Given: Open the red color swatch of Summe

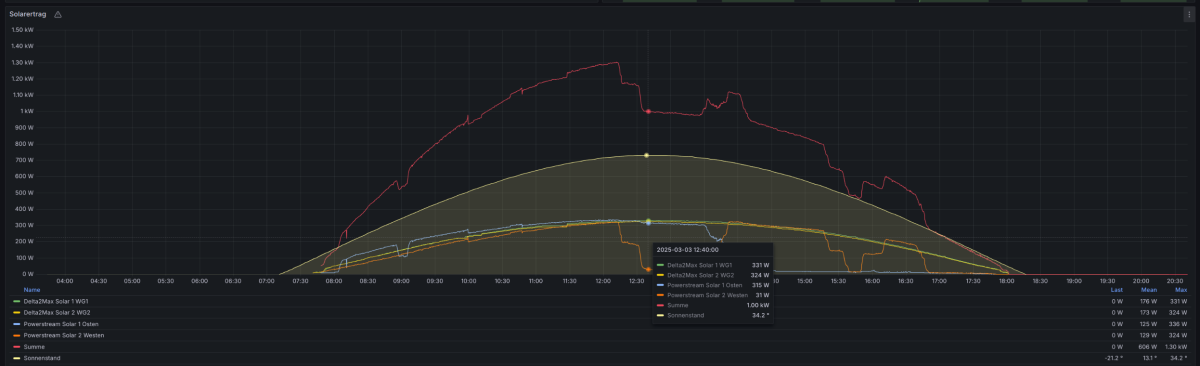Looking at the screenshot, I should pyautogui.click(x=16, y=347).
